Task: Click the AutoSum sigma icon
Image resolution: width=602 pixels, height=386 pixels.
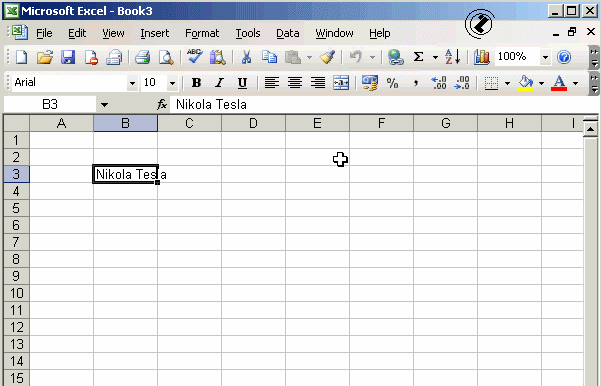Action: 418,57
